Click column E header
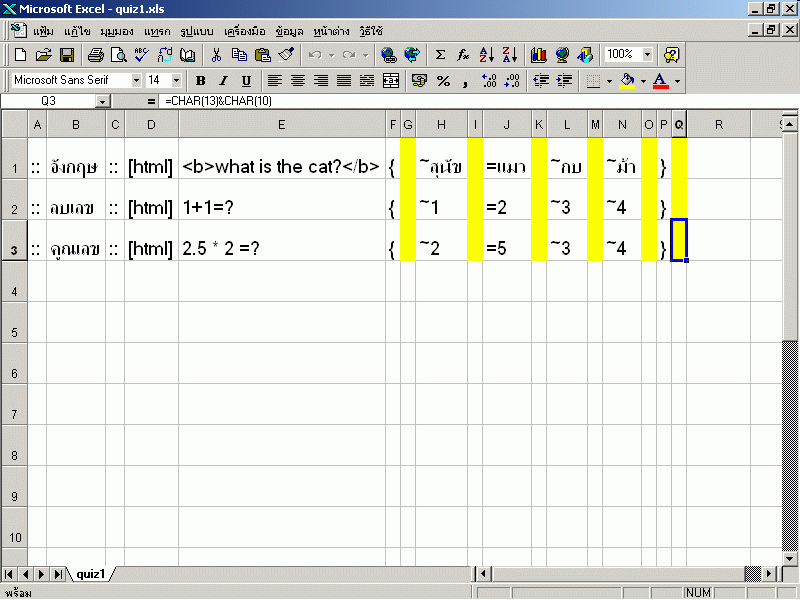 [282, 124]
